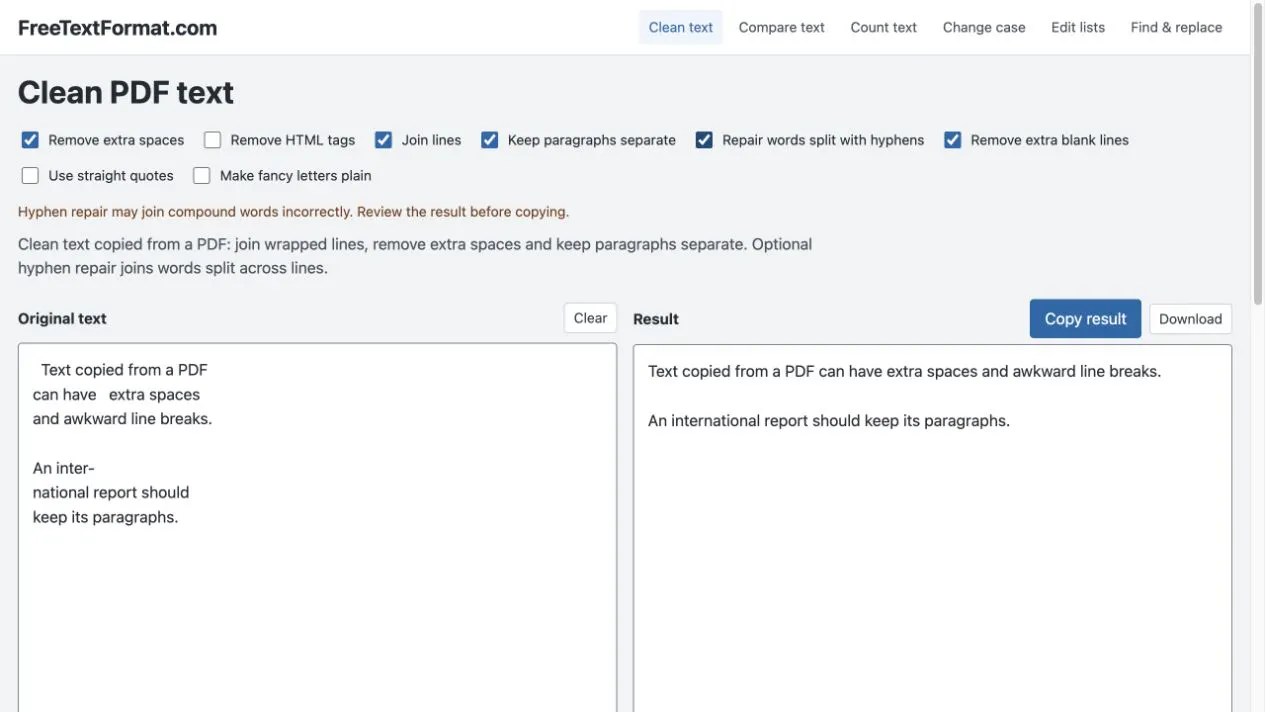This screenshot has width=1265, height=712.
Task: Enable Use straight quotes checkbox
Action: click(30, 176)
